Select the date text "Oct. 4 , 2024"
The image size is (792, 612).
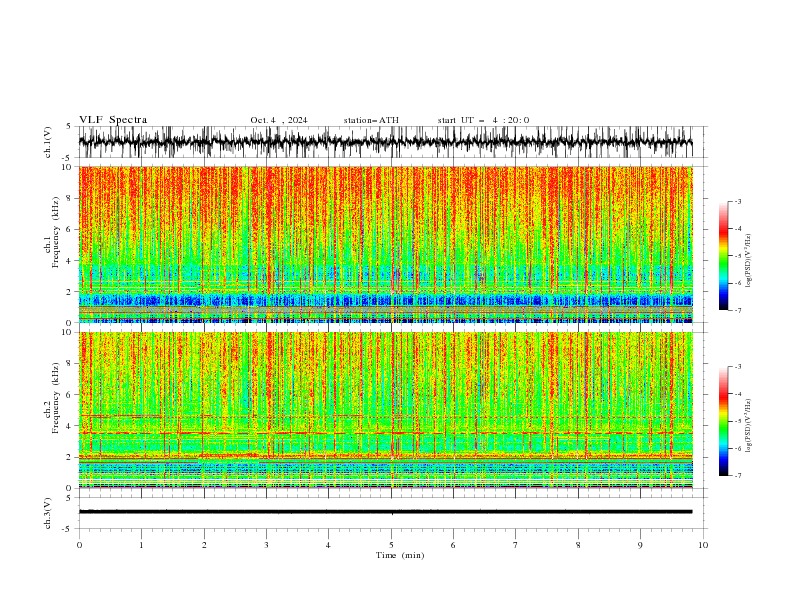(x=279, y=120)
